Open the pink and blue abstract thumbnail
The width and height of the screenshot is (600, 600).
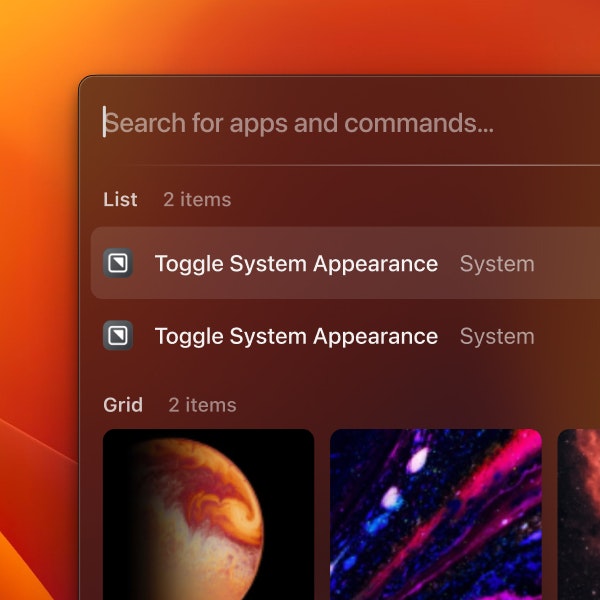click(436, 514)
